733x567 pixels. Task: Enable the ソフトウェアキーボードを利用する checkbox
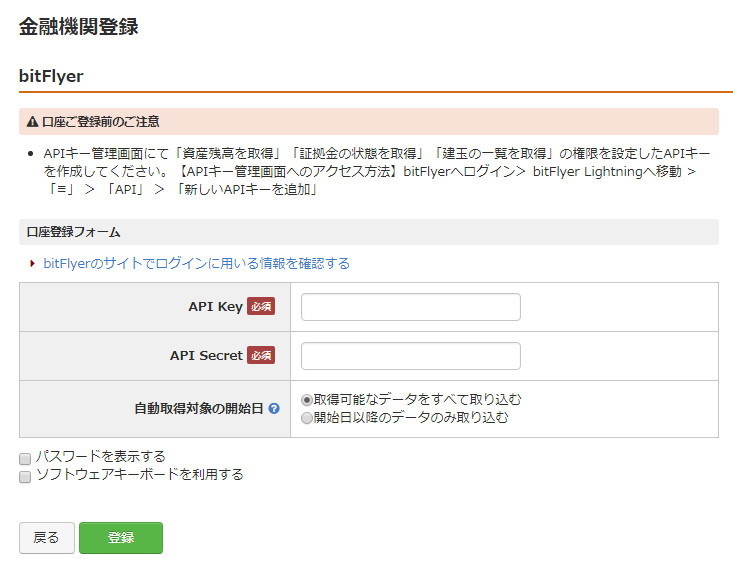pos(25,477)
